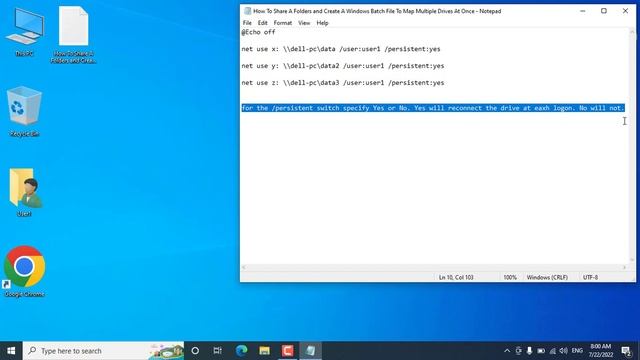Click the 'Windows (CRLF)' status entry

pyautogui.click(x=547, y=278)
